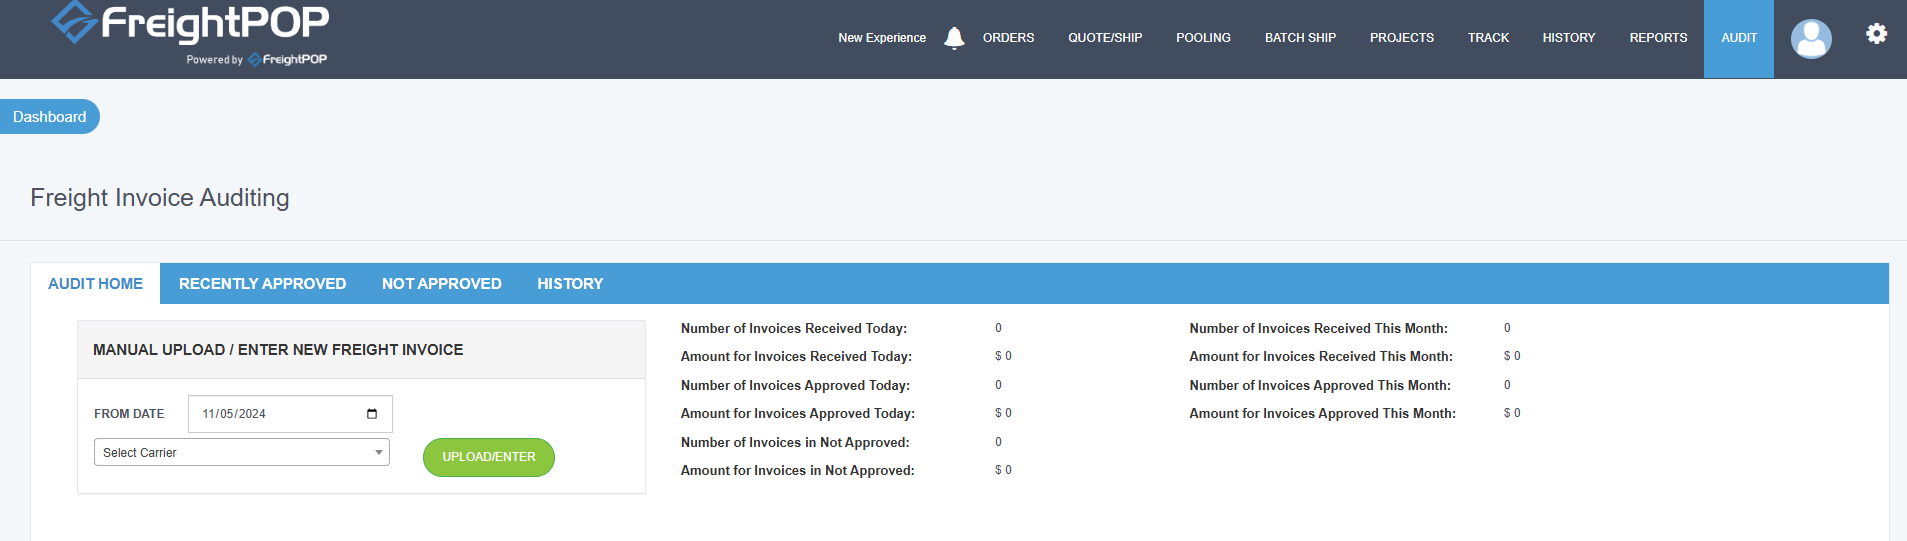Switch to the AUDIT HOME tab
The image size is (1907, 541).
[96, 284]
